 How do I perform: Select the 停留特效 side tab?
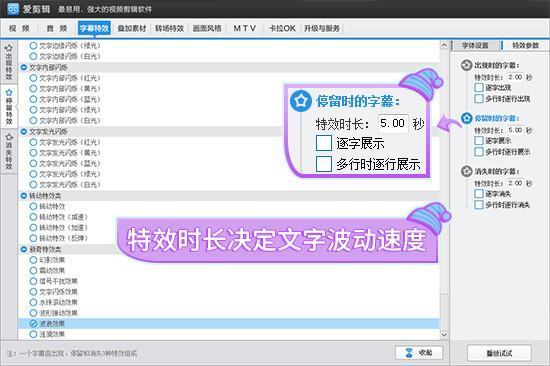[9, 107]
